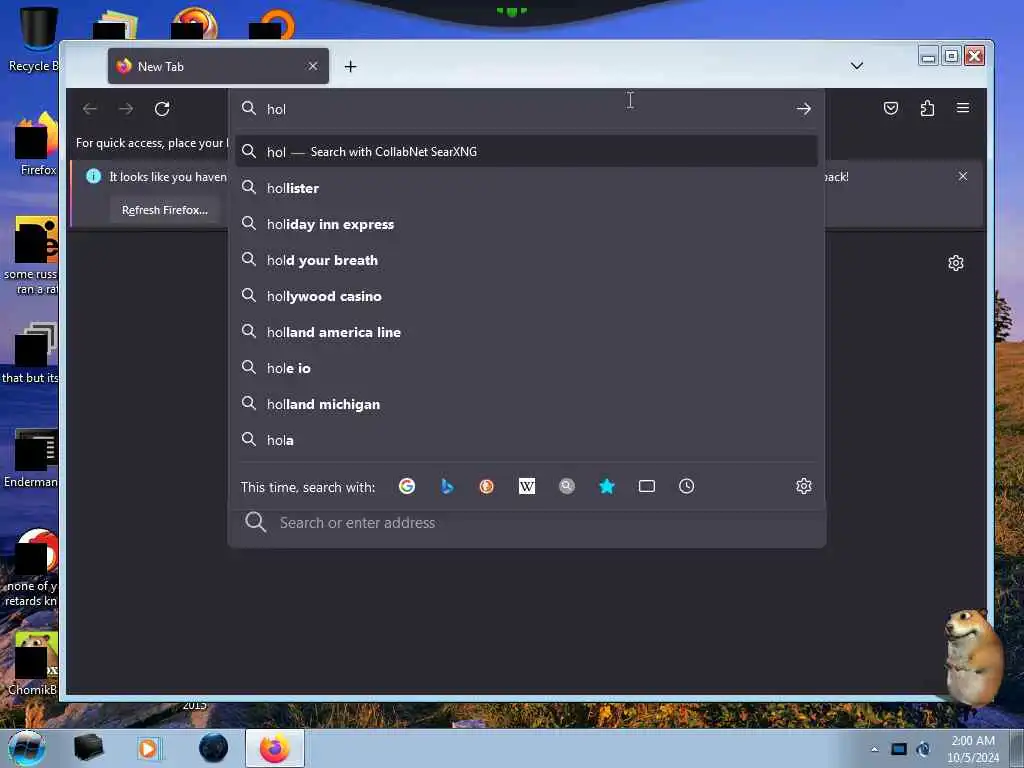Search with DuckDuckGo engine icon
The height and width of the screenshot is (768, 1024).
point(487,486)
